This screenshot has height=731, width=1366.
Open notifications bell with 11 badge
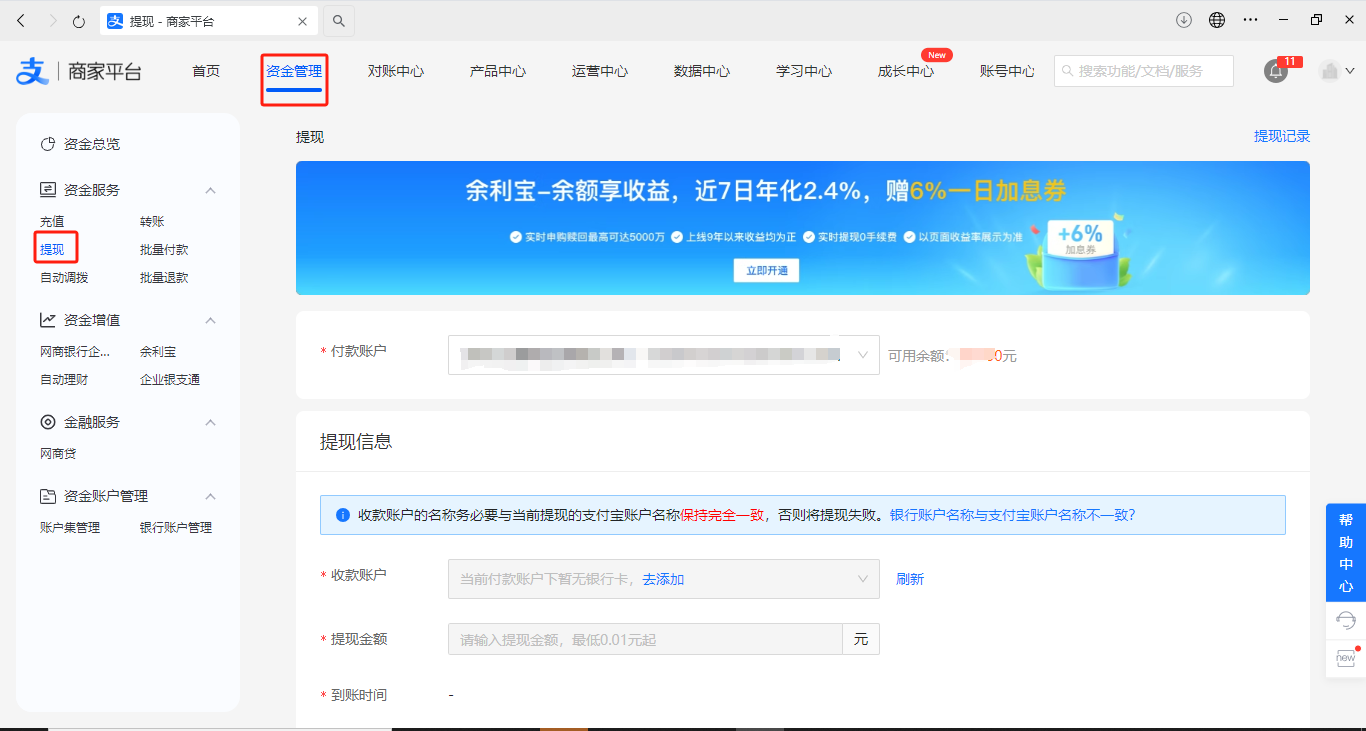(1276, 71)
